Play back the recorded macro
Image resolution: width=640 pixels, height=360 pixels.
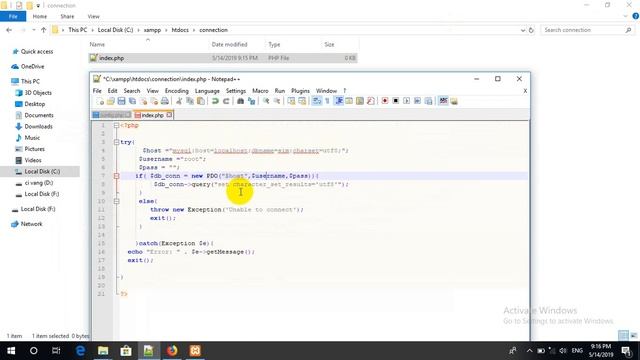pos(407,100)
